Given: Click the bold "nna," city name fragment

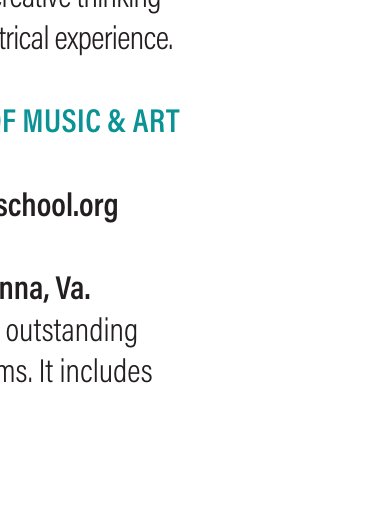Looking at the screenshot, I should click(24, 290).
